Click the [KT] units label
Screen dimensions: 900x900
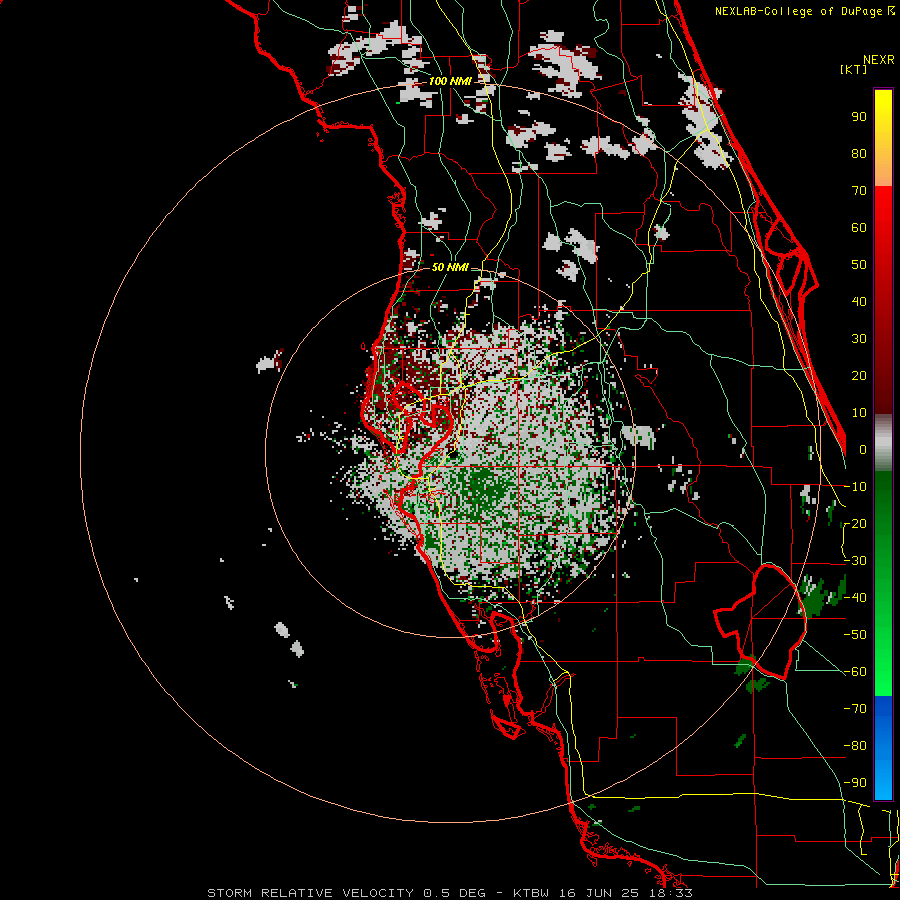pos(854,69)
